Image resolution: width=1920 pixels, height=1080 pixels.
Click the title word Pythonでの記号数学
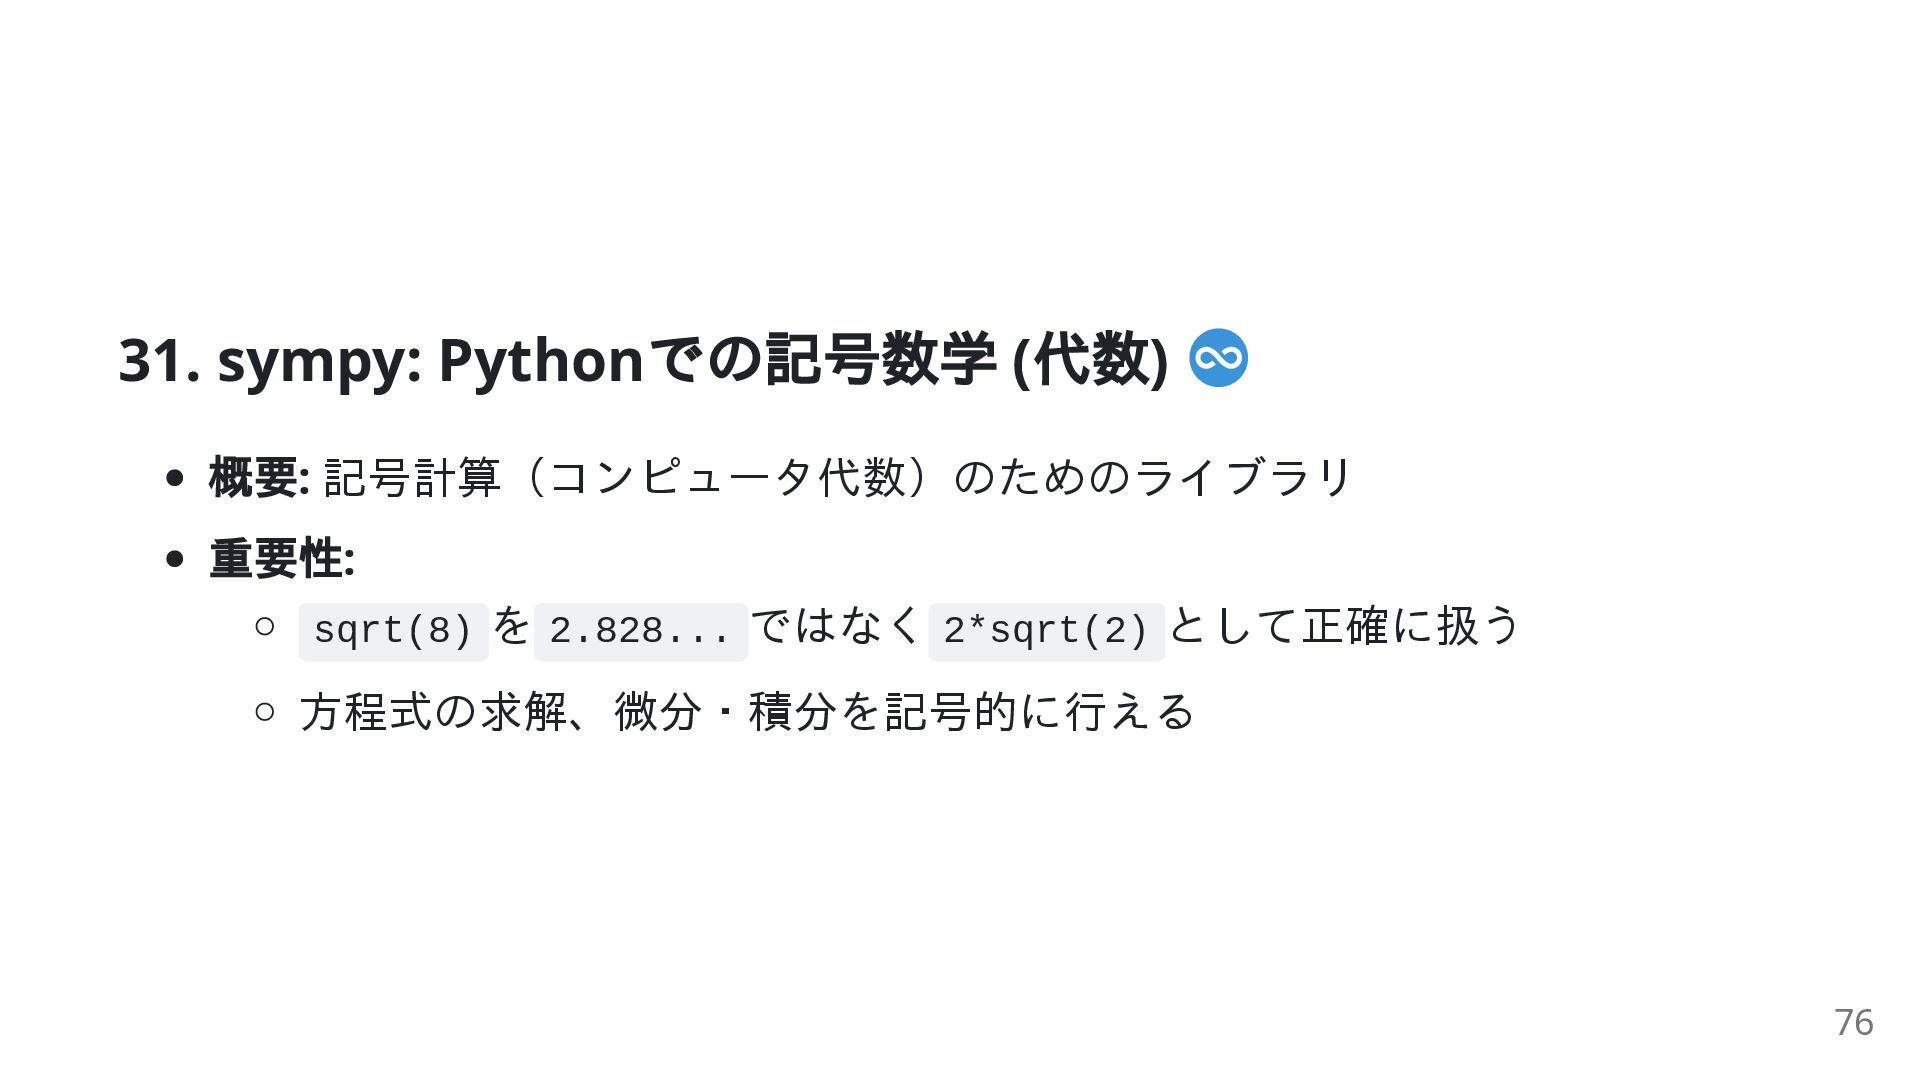(x=717, y=359)
